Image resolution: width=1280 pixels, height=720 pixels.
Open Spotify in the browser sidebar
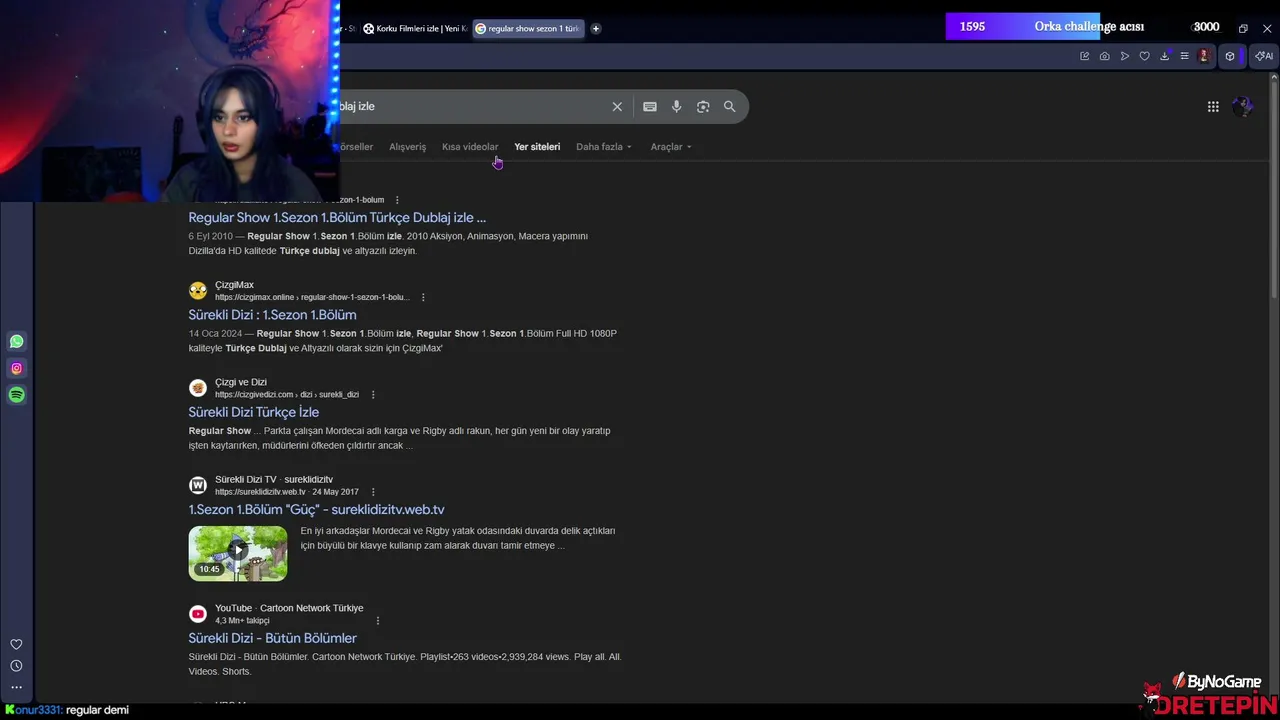[16, 395]
